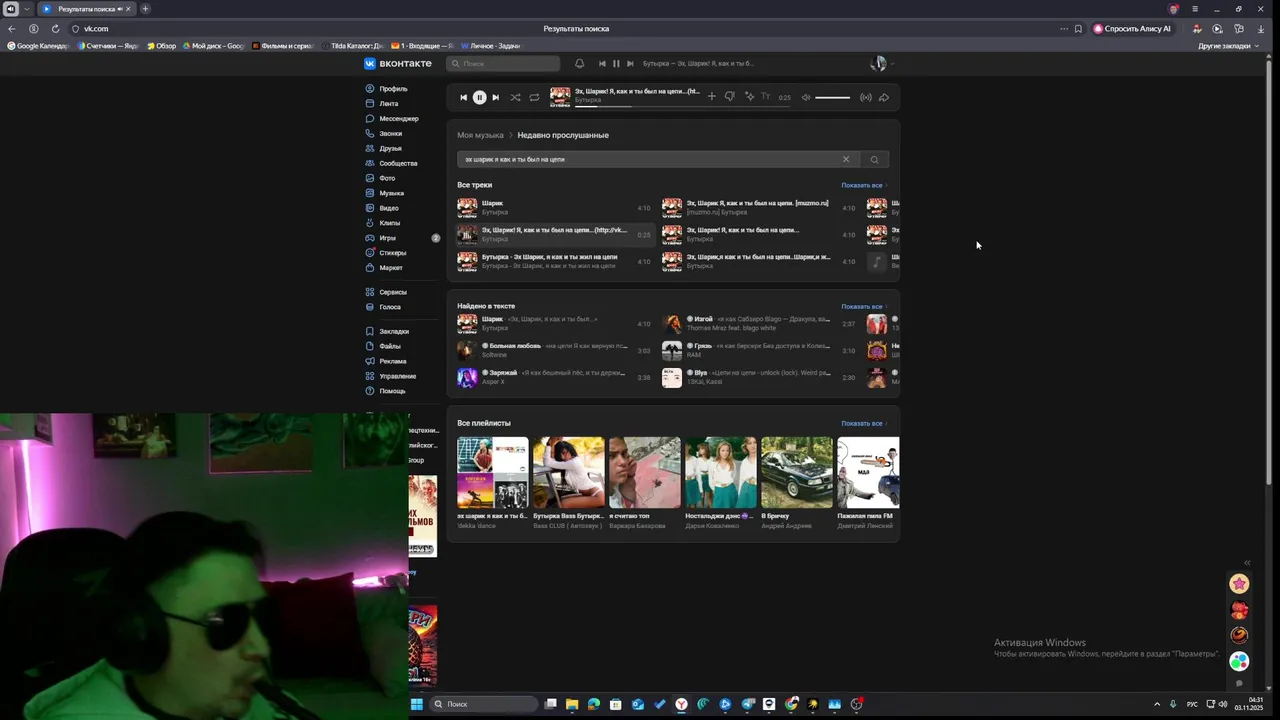1280x720 pixels.
Task: Click the sparkle similar-tracks icon
Action: (748, 97)
